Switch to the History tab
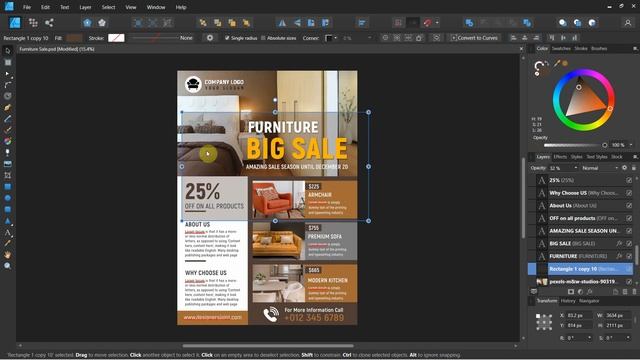 [568, 301]
